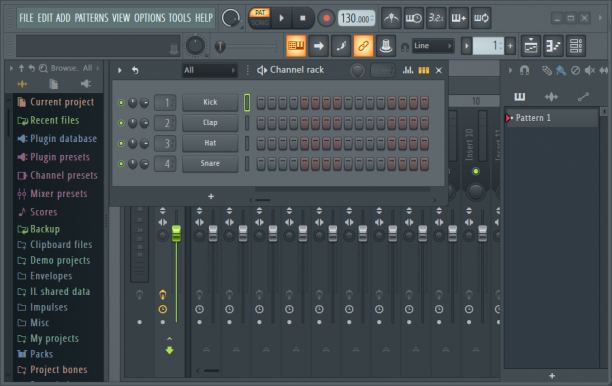Add a new channel with the plus button below the Snare channel
612x386 pixels.
click(x=211, y=196)
